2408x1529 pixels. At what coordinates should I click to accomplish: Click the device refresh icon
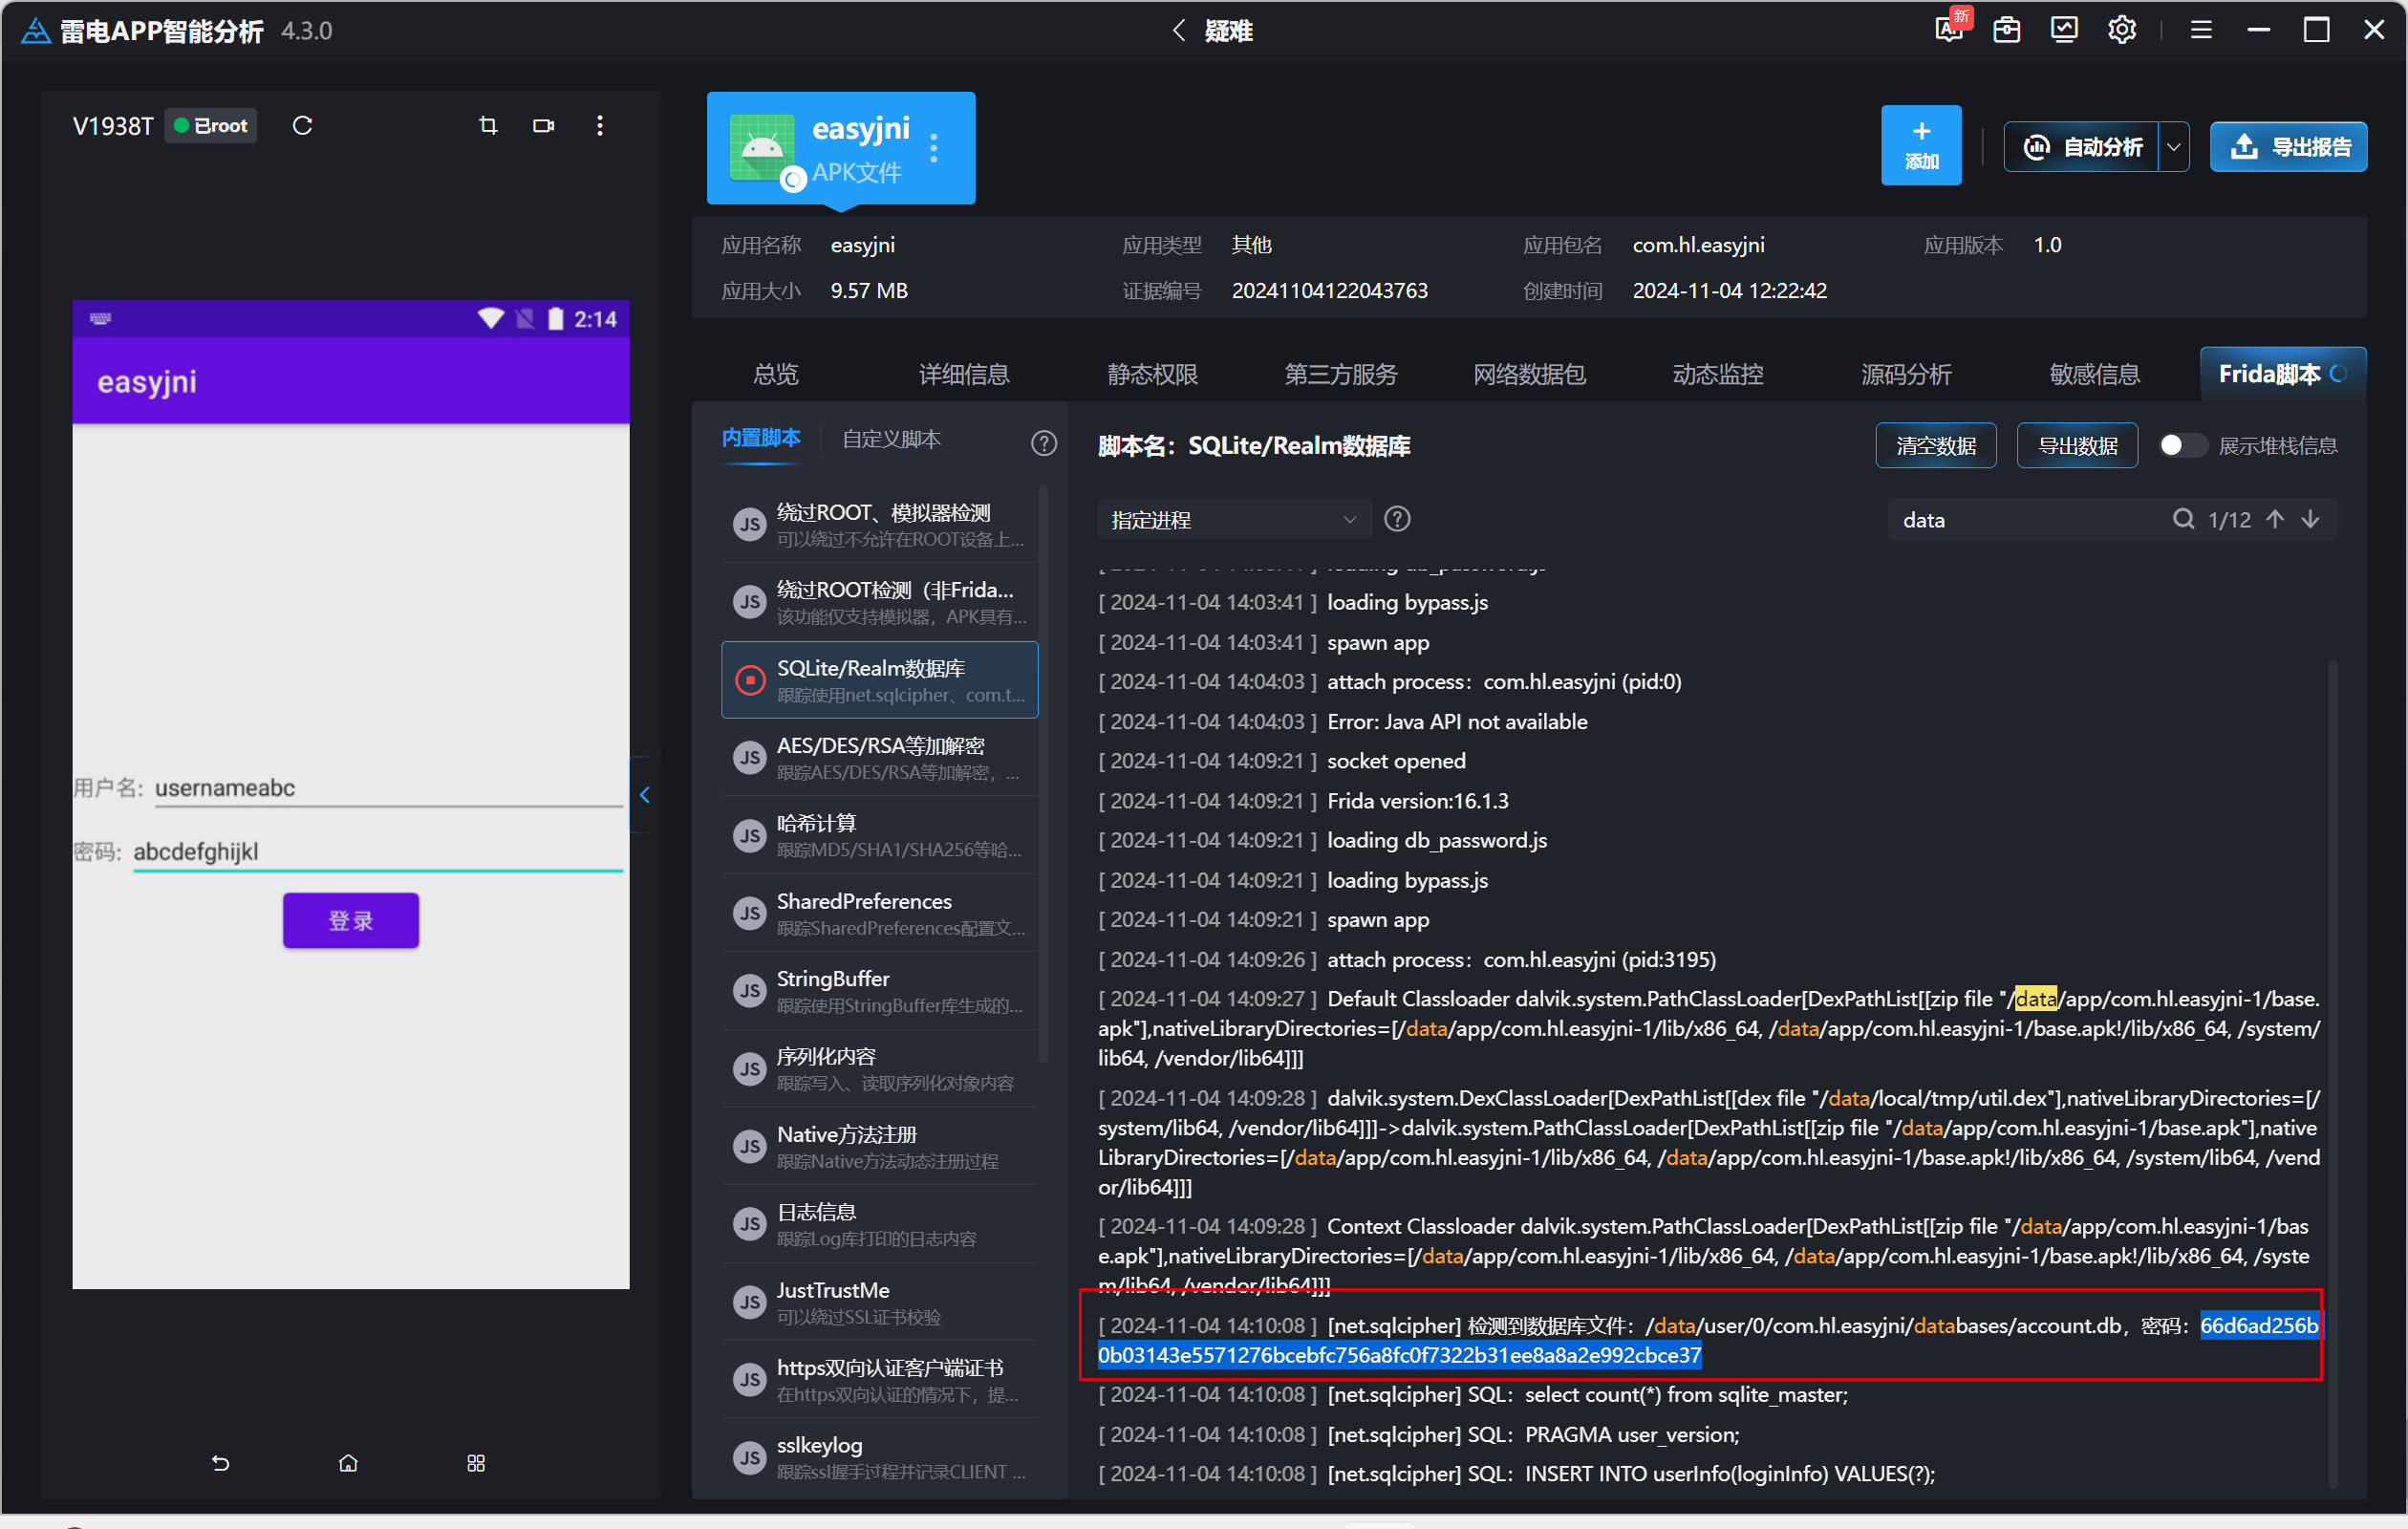tap(302, 126)
